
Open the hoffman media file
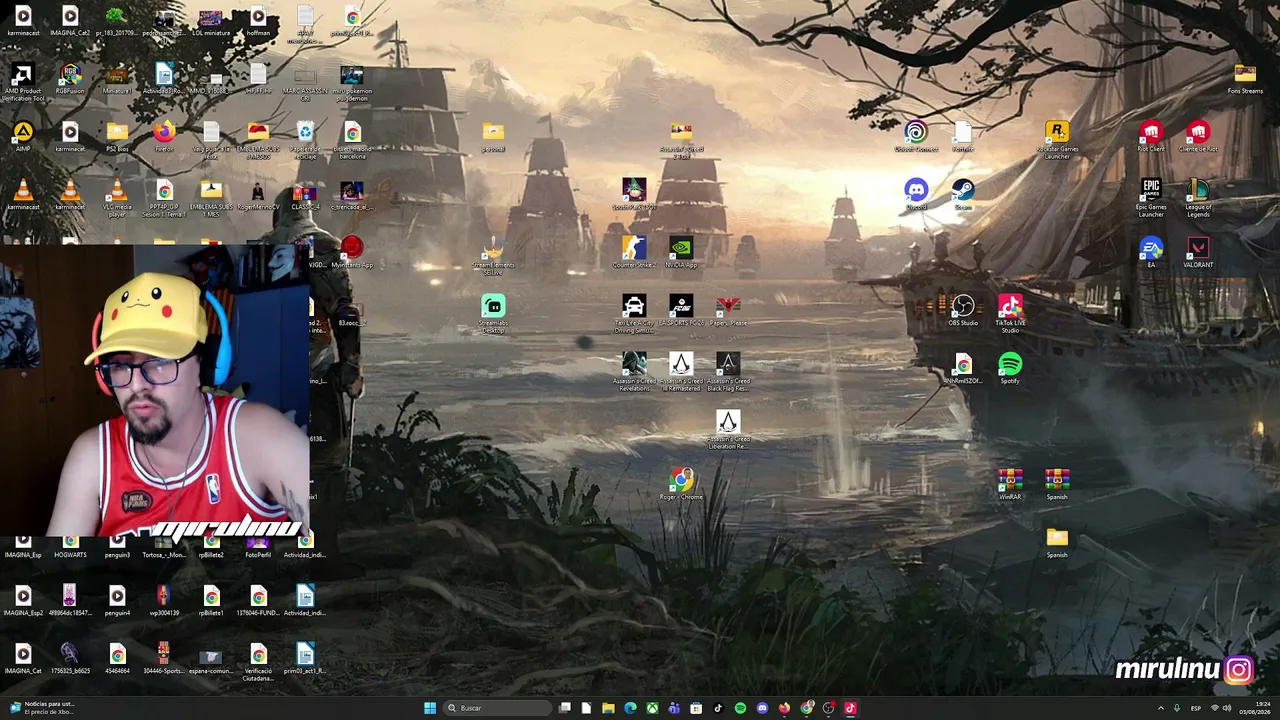coord(258,20)
